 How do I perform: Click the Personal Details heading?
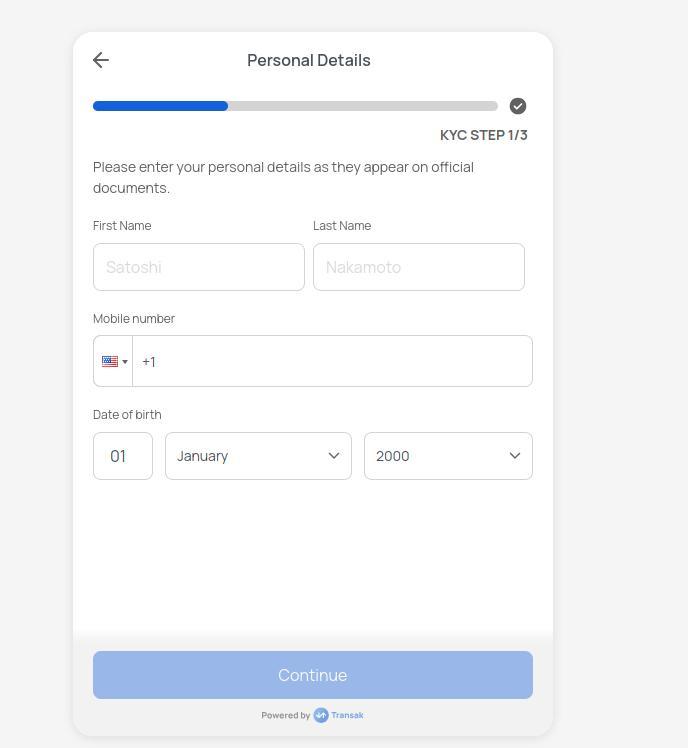tap(309, 61)
